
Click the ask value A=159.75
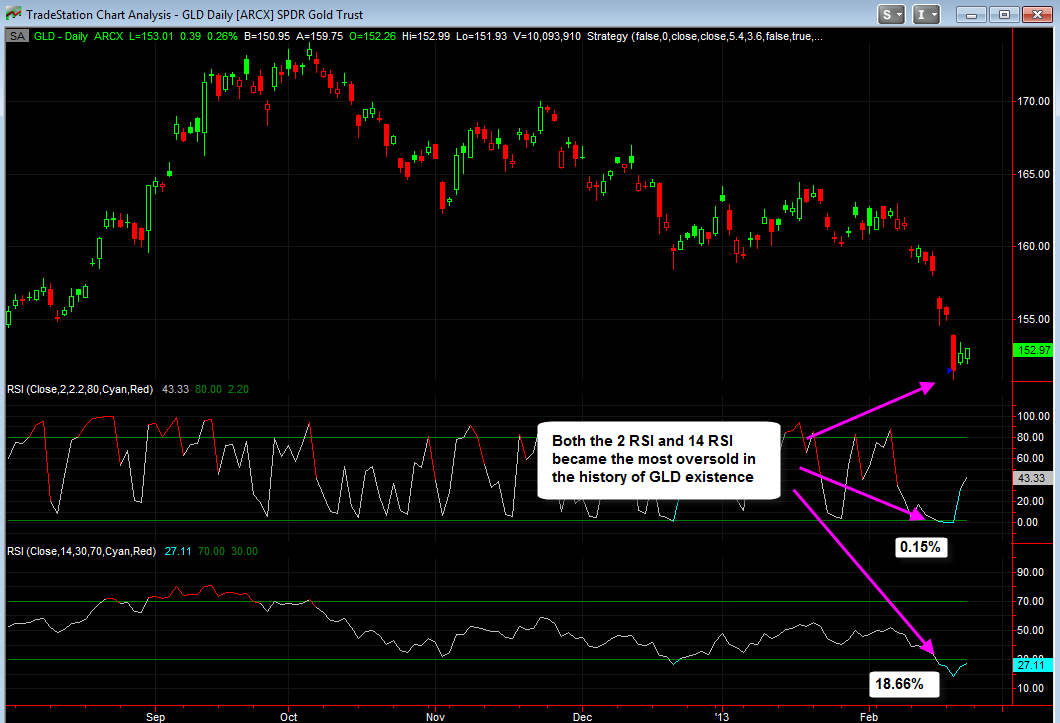click(319, 37)
